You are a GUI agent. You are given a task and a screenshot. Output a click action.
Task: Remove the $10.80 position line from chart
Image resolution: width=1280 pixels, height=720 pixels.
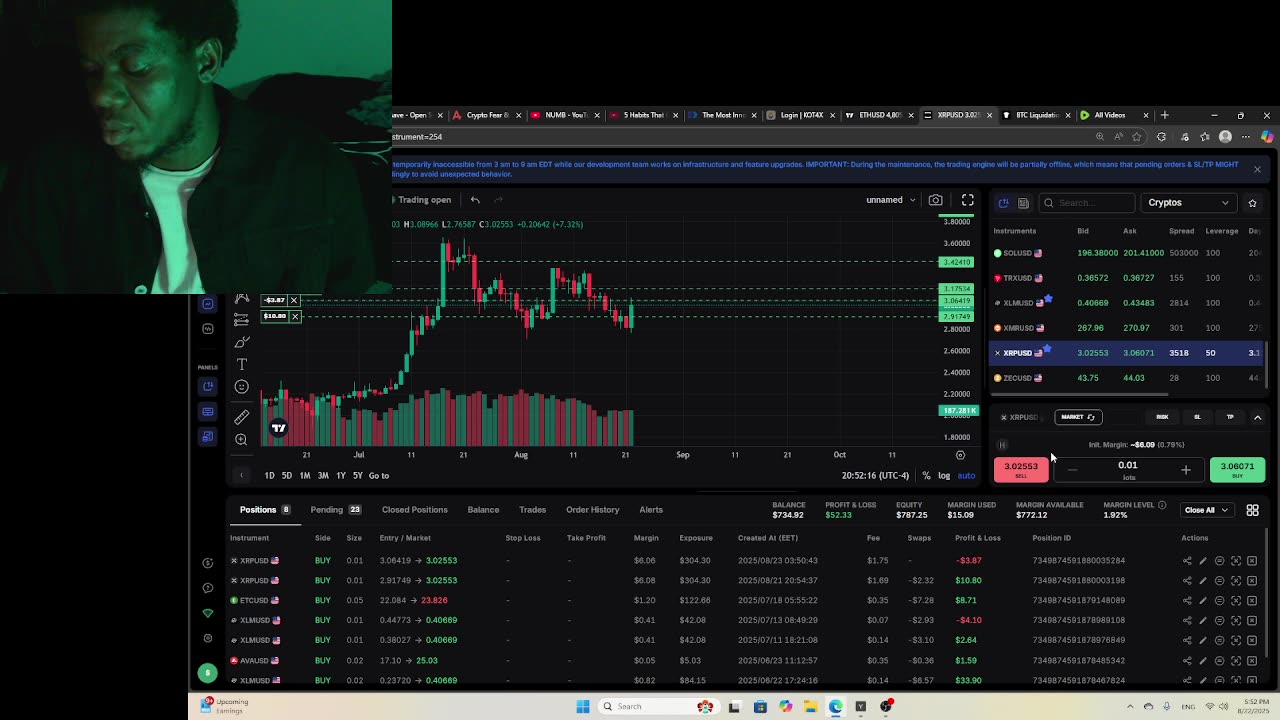[295, 316]
